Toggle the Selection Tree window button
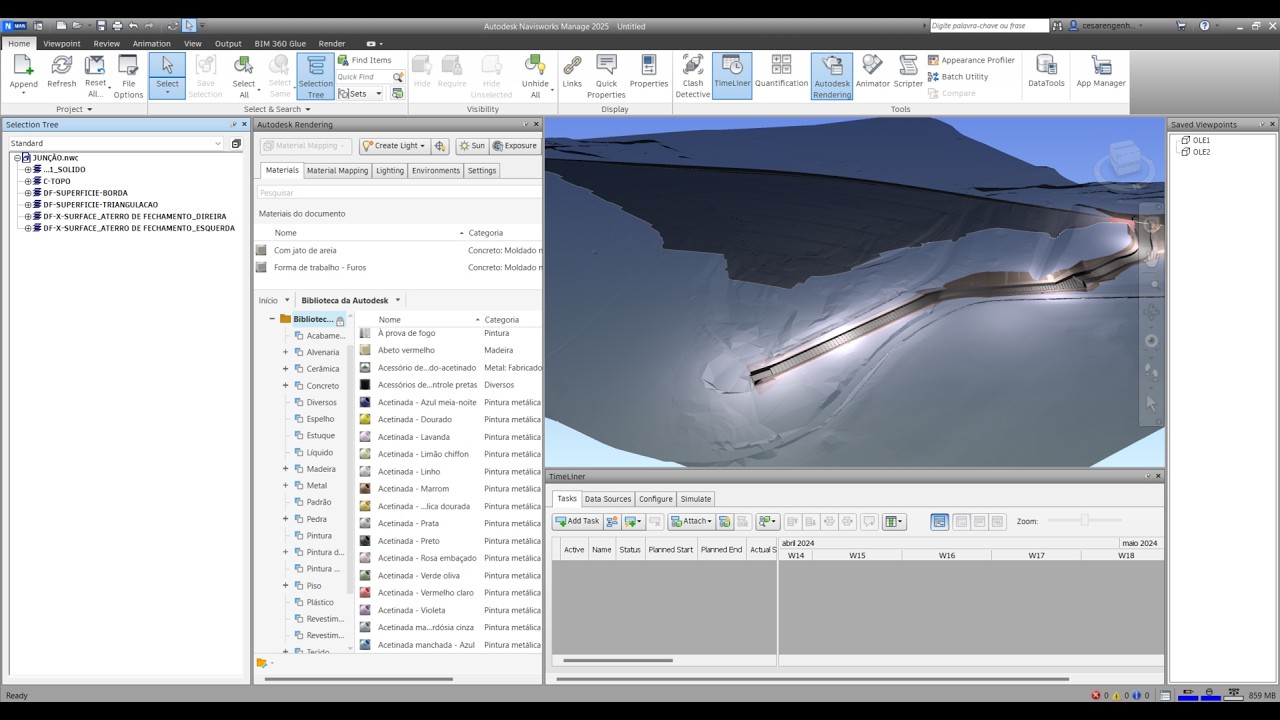 click(315, 76)
